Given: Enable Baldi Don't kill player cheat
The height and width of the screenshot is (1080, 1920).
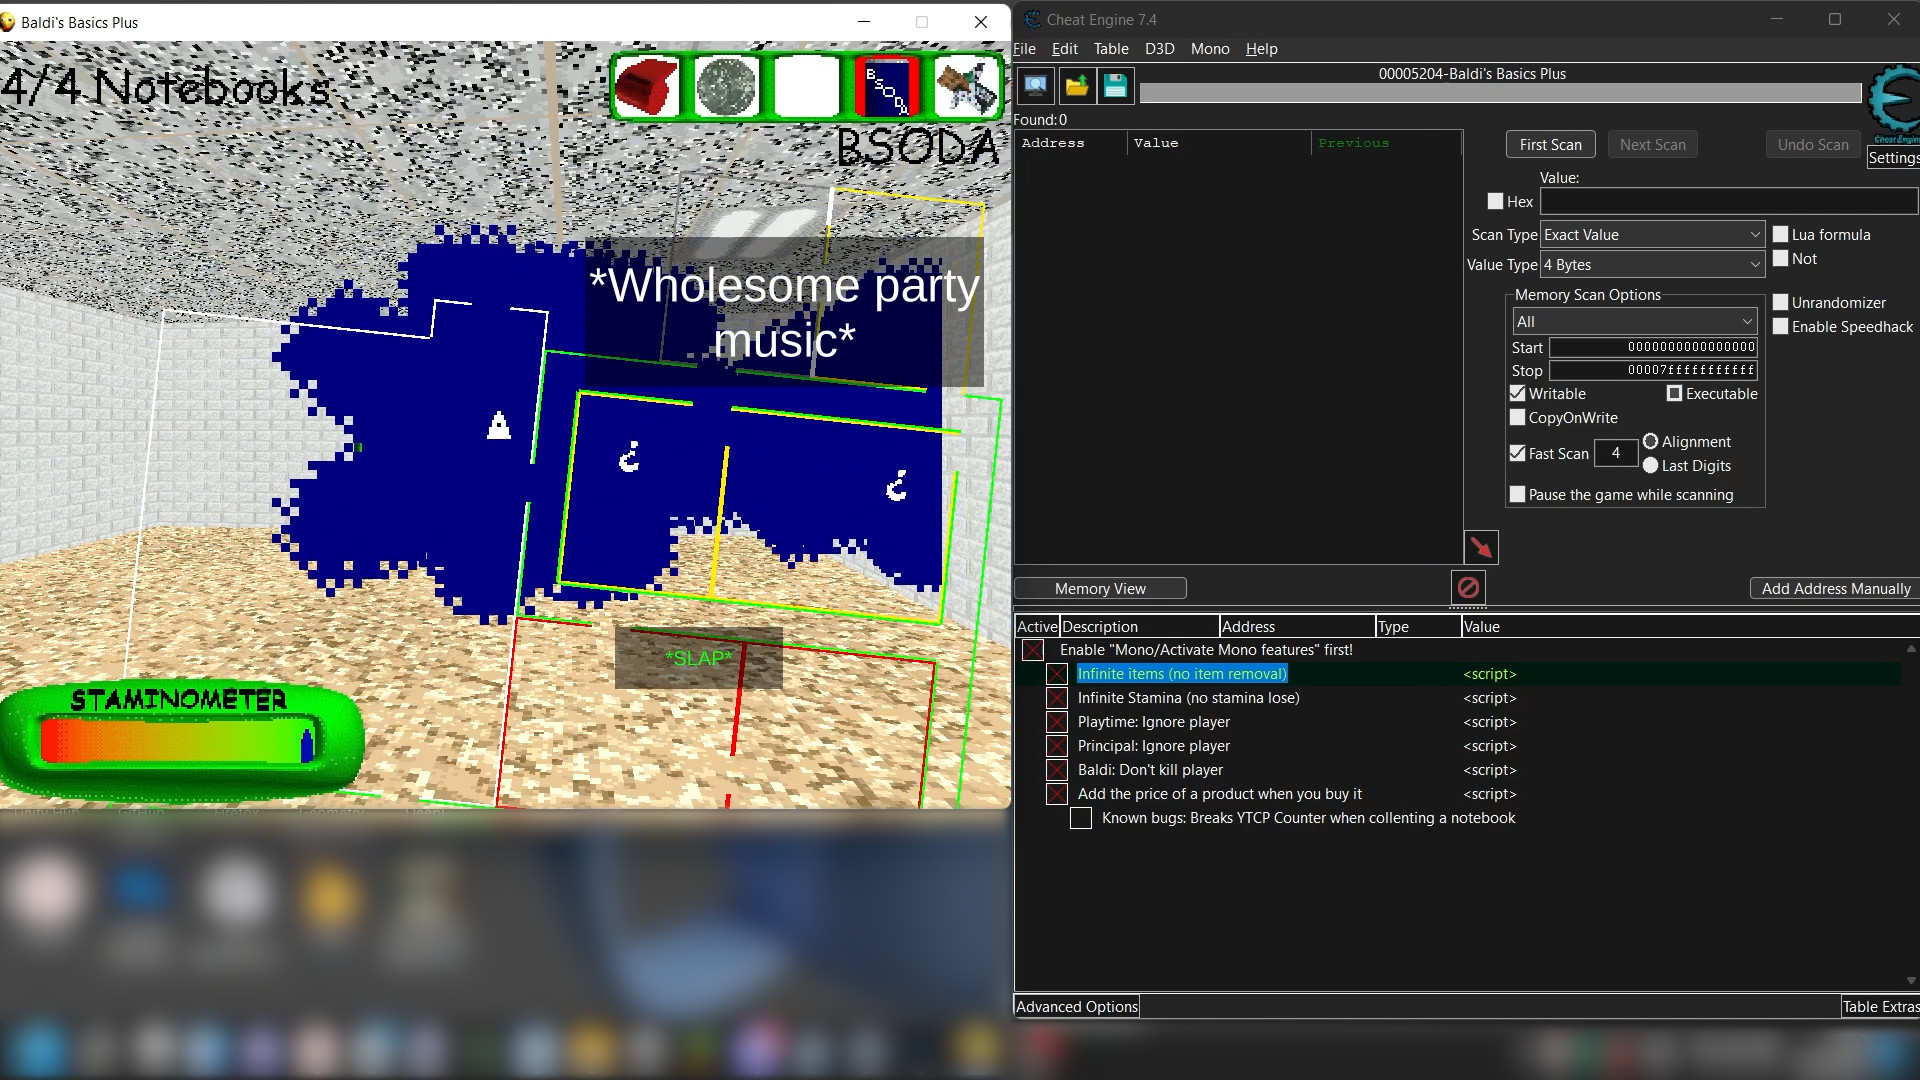Looking at the screenshot, I should 1056,769.
